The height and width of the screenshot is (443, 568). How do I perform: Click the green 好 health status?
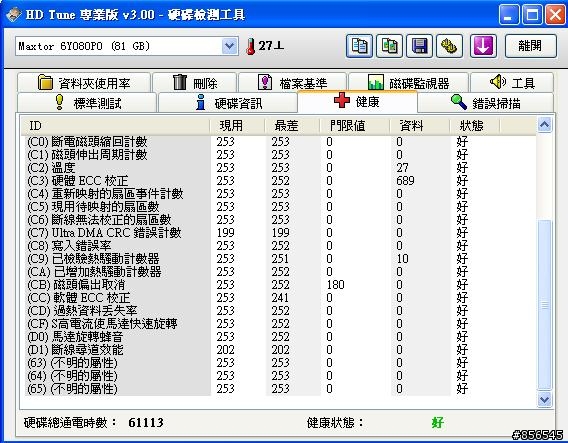pos(438,422)
